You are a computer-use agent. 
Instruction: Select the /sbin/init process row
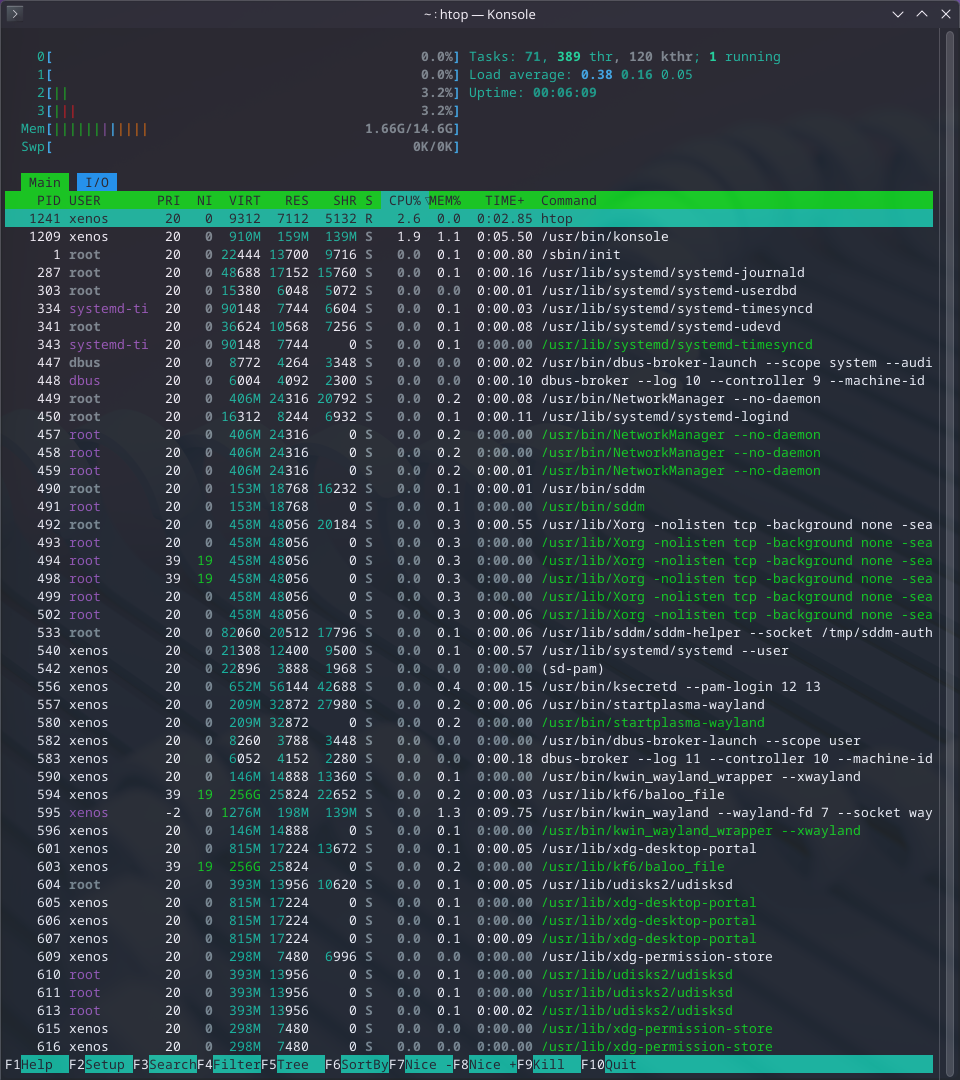(469, 254)
